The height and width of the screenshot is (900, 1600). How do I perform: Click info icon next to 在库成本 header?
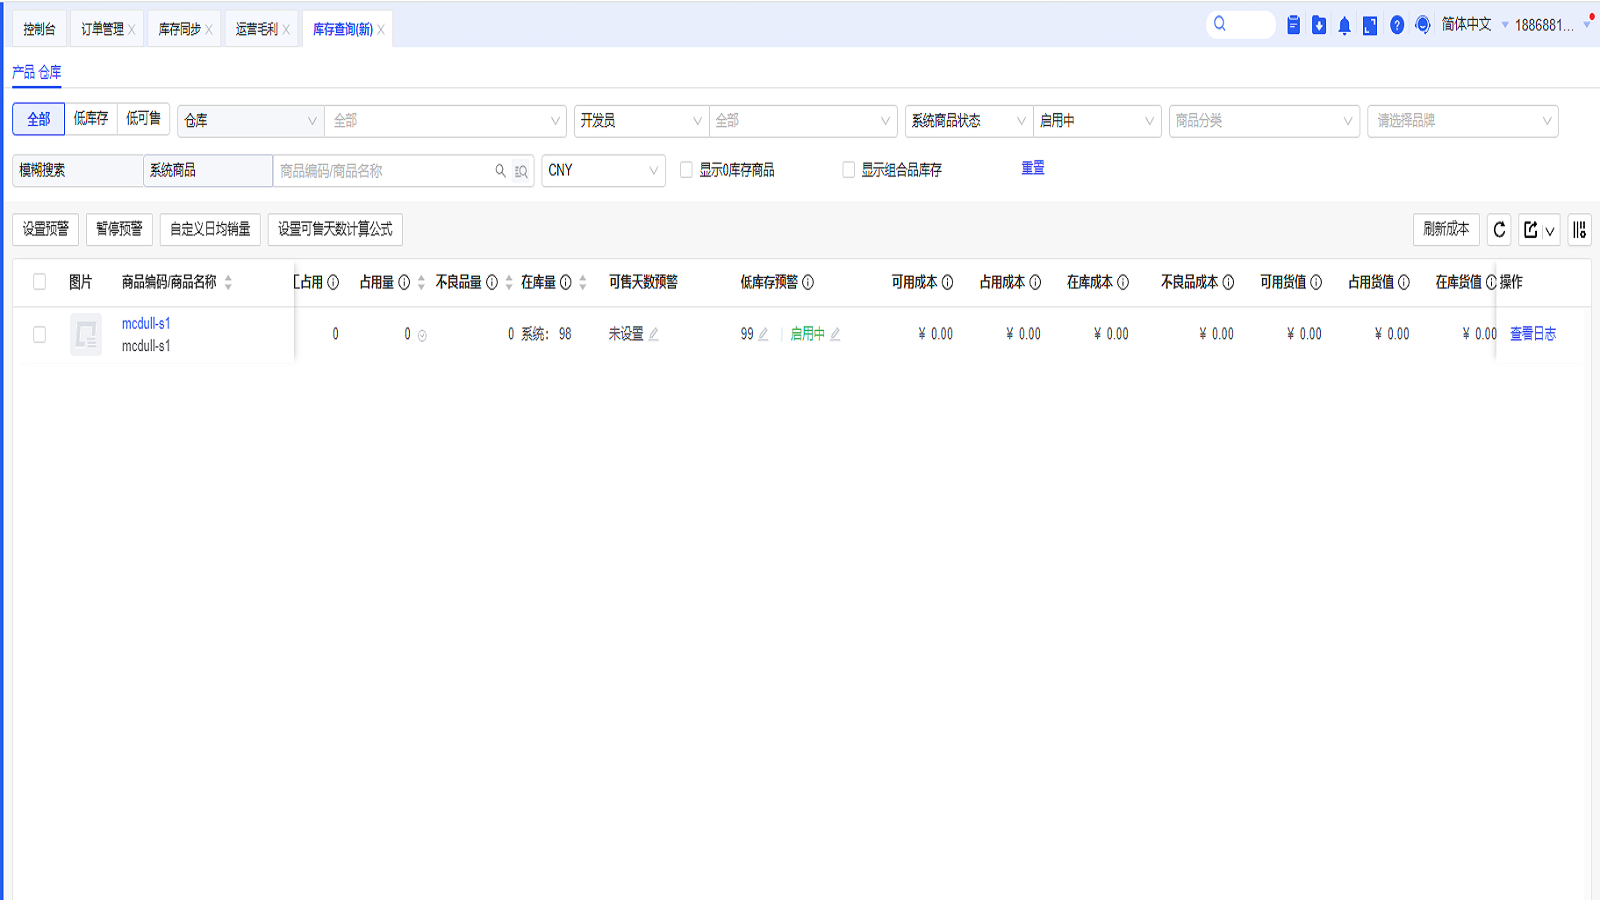[1123, 282]
